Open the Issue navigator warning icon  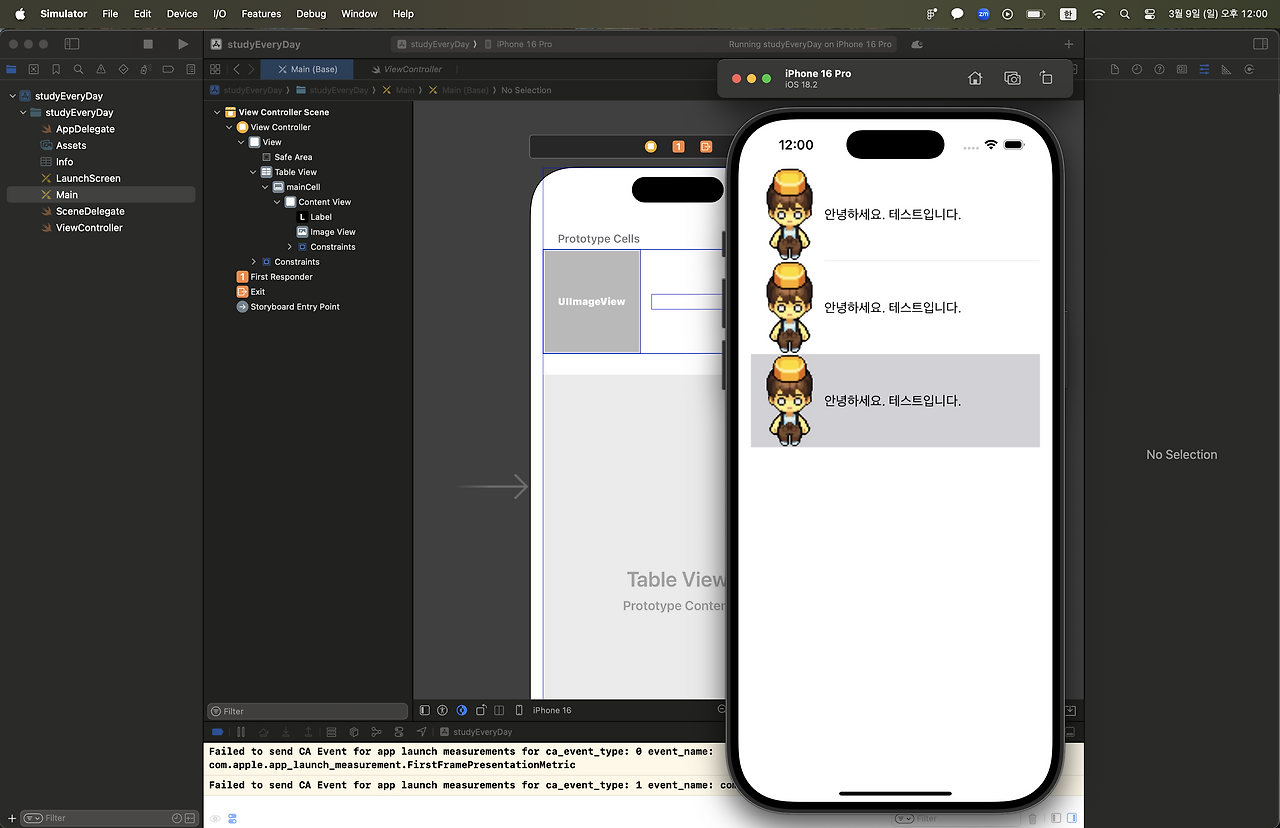pos(101,69)
